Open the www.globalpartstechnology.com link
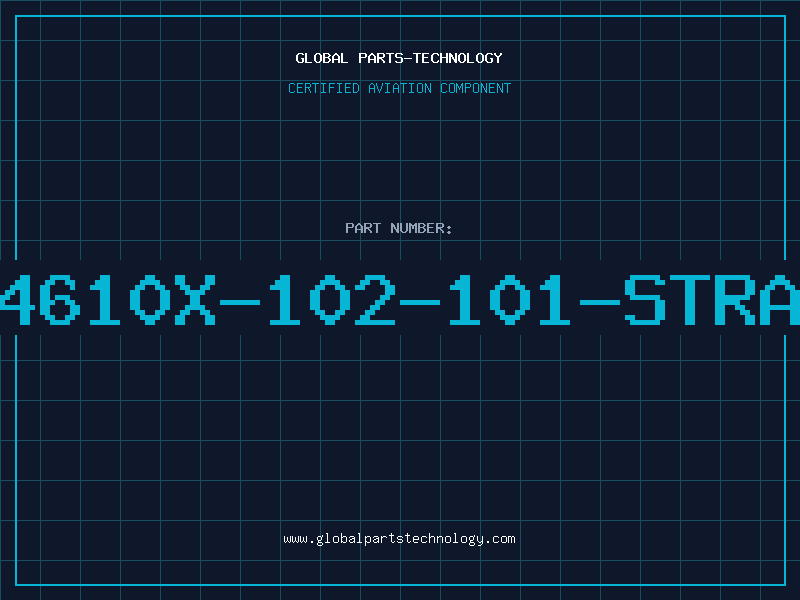 coord(399,539)
